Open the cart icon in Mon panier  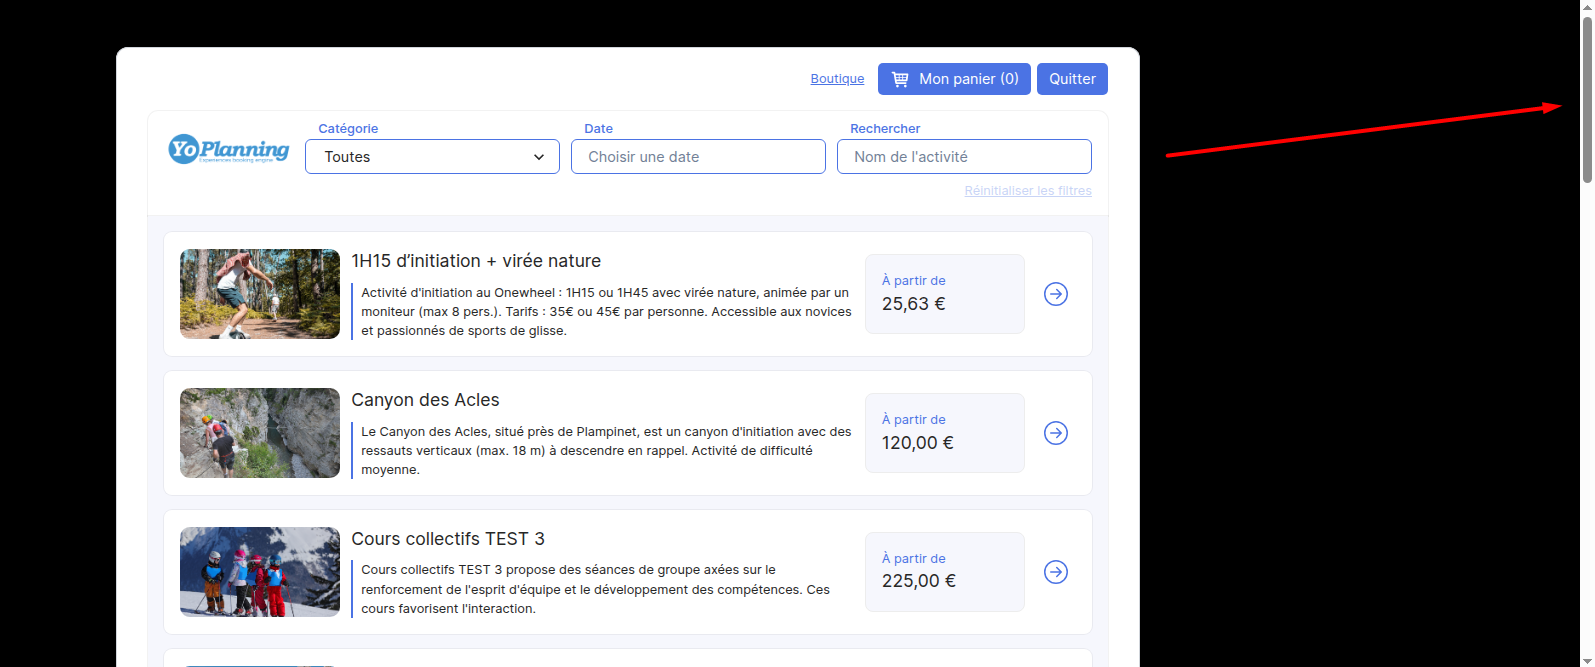(900, 79)
